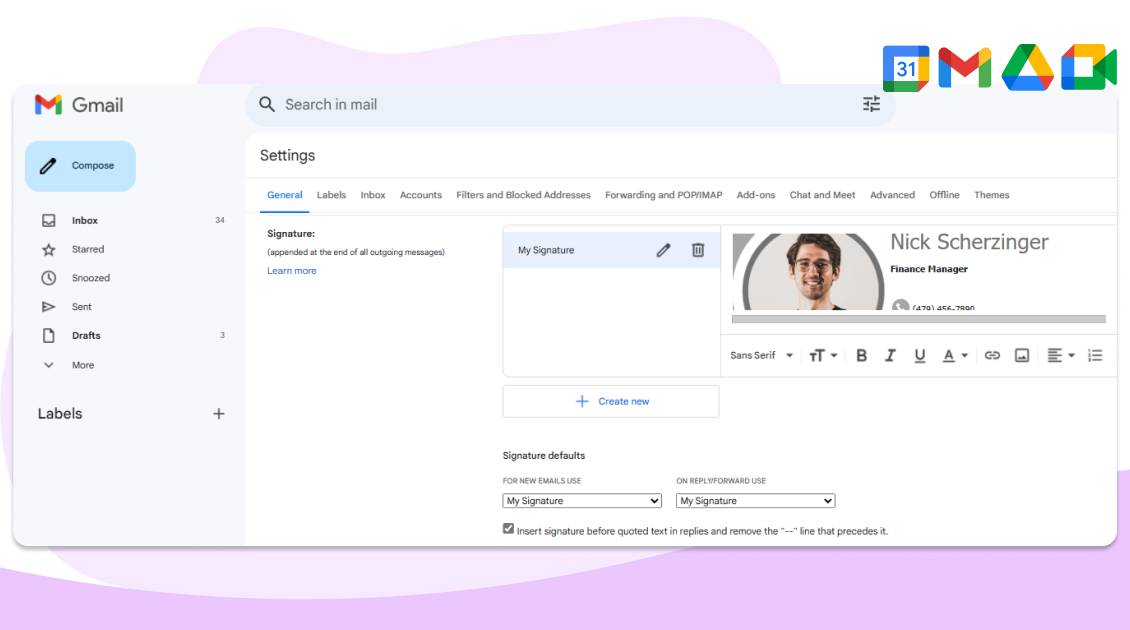Switch to the Advanced tab

pyautogui.click(x=892, y=195)
